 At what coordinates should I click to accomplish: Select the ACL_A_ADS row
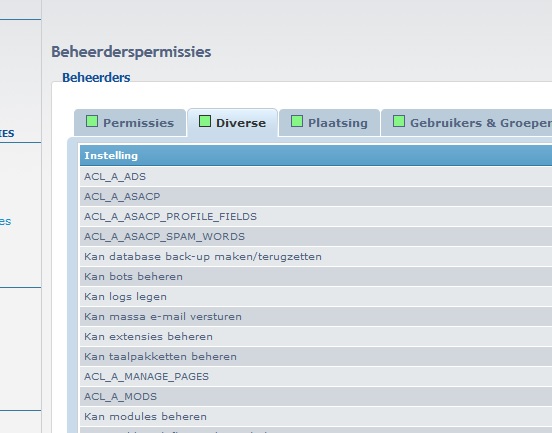[316, 176]
